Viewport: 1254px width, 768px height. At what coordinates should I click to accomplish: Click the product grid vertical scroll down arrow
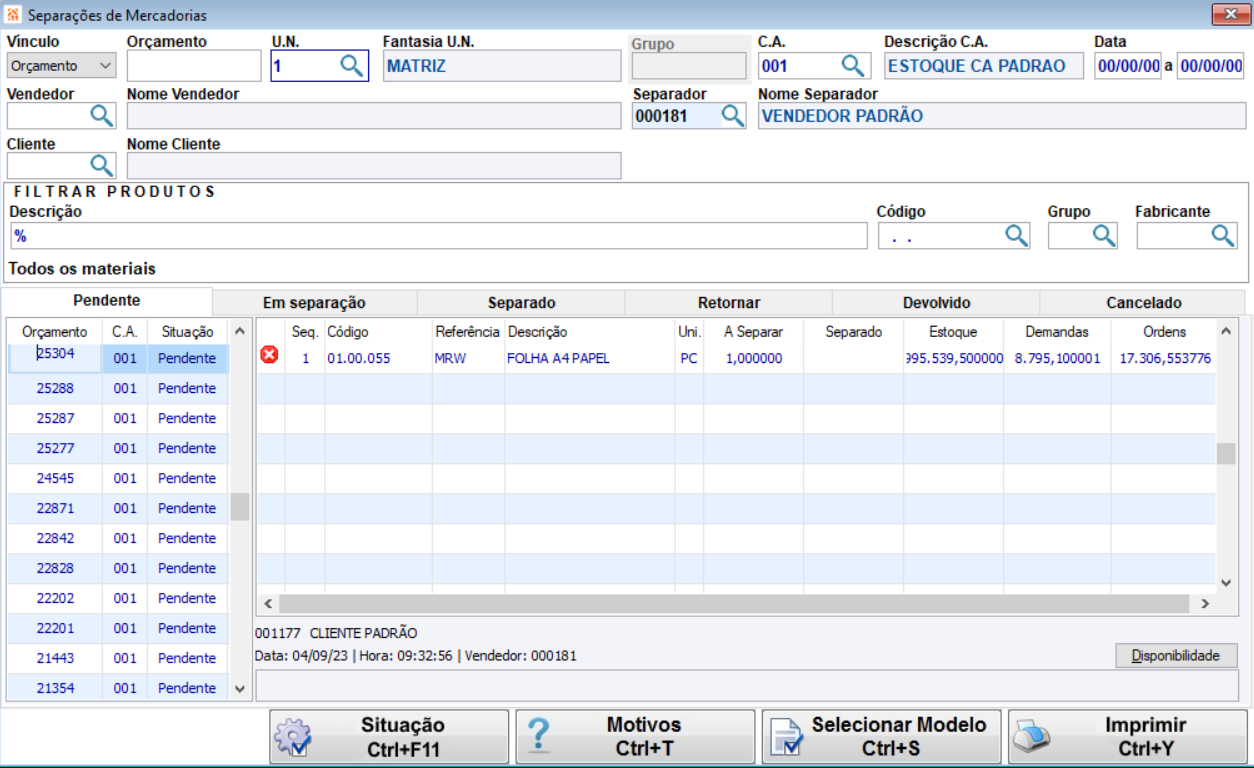[1226, 582]
